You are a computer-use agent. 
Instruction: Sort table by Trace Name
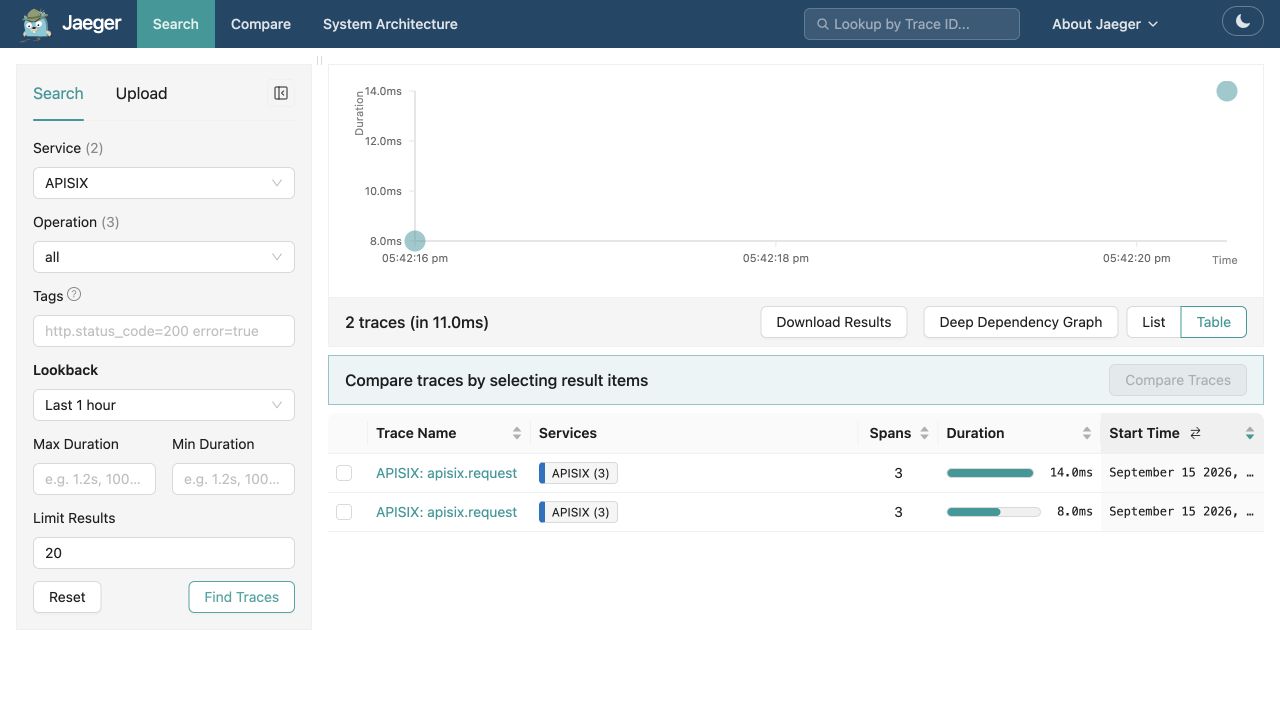(517, 433)
